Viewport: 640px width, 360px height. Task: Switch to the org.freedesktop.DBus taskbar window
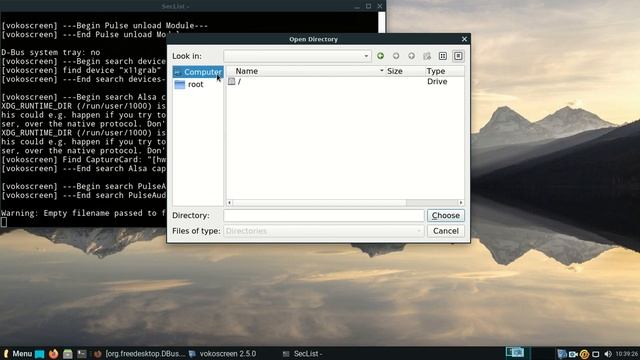tap(140, 354)
